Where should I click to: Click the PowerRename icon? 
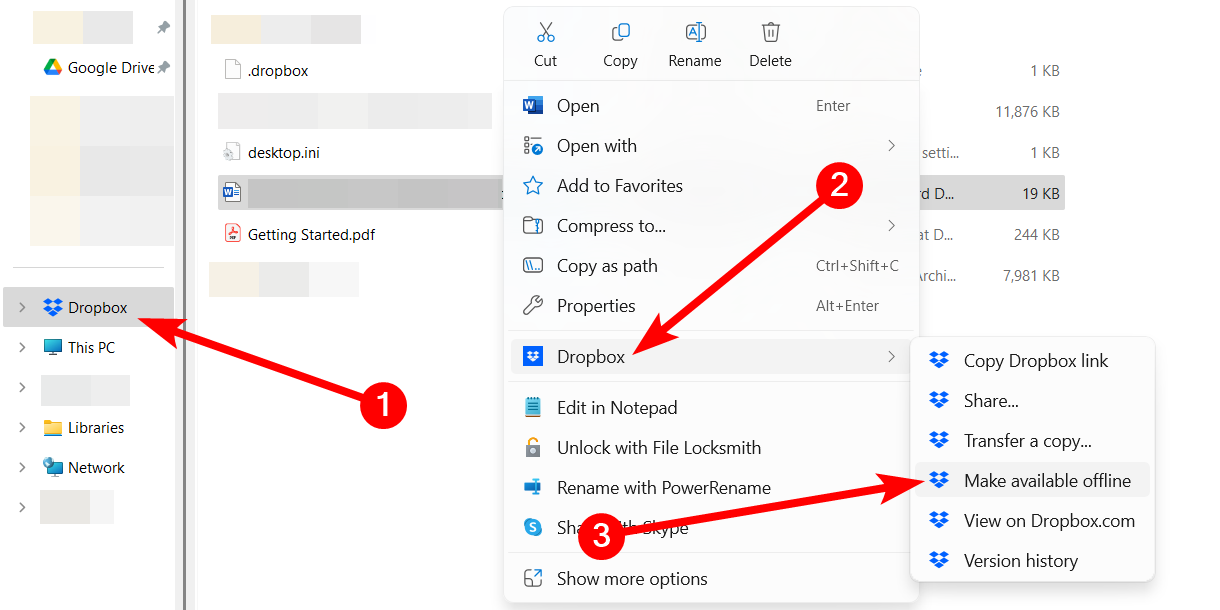(533, 488)
